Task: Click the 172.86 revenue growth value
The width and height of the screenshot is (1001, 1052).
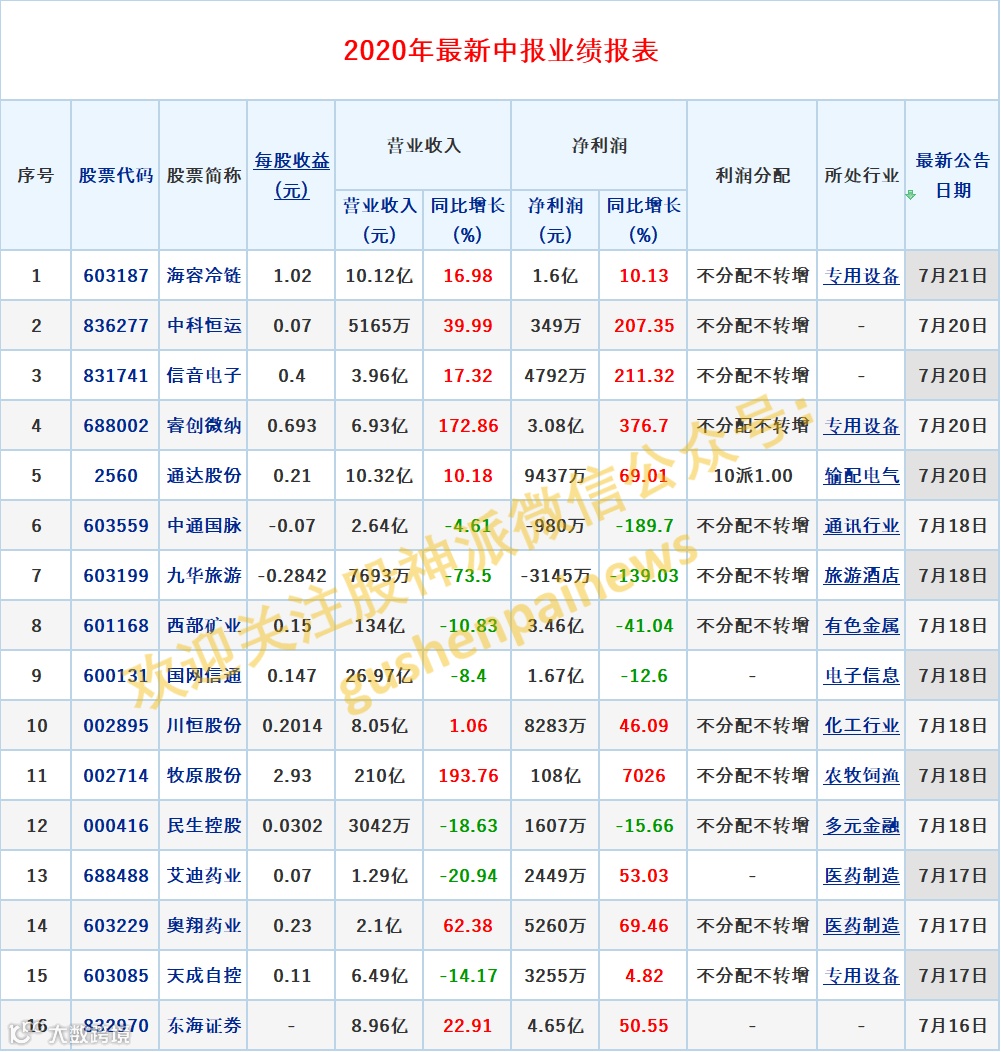Action: [468, 426]
